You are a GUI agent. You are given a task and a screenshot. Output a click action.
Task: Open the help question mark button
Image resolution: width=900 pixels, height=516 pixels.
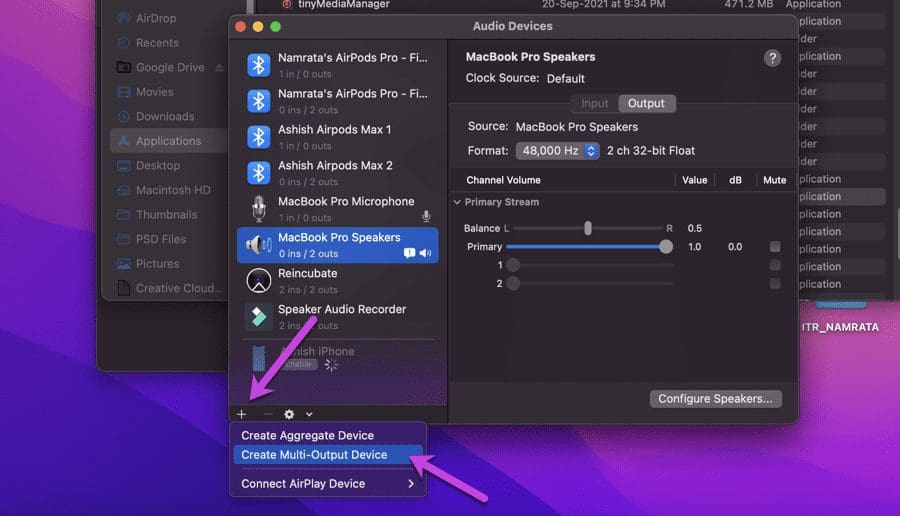772,58
